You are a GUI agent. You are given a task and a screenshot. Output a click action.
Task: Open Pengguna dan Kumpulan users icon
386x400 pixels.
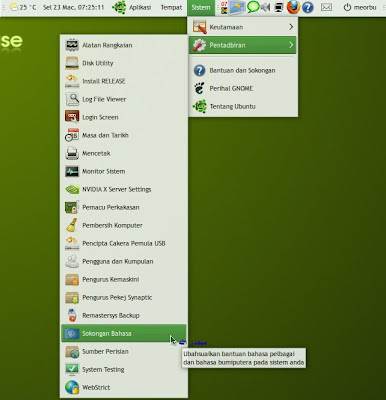coord(72,261)
